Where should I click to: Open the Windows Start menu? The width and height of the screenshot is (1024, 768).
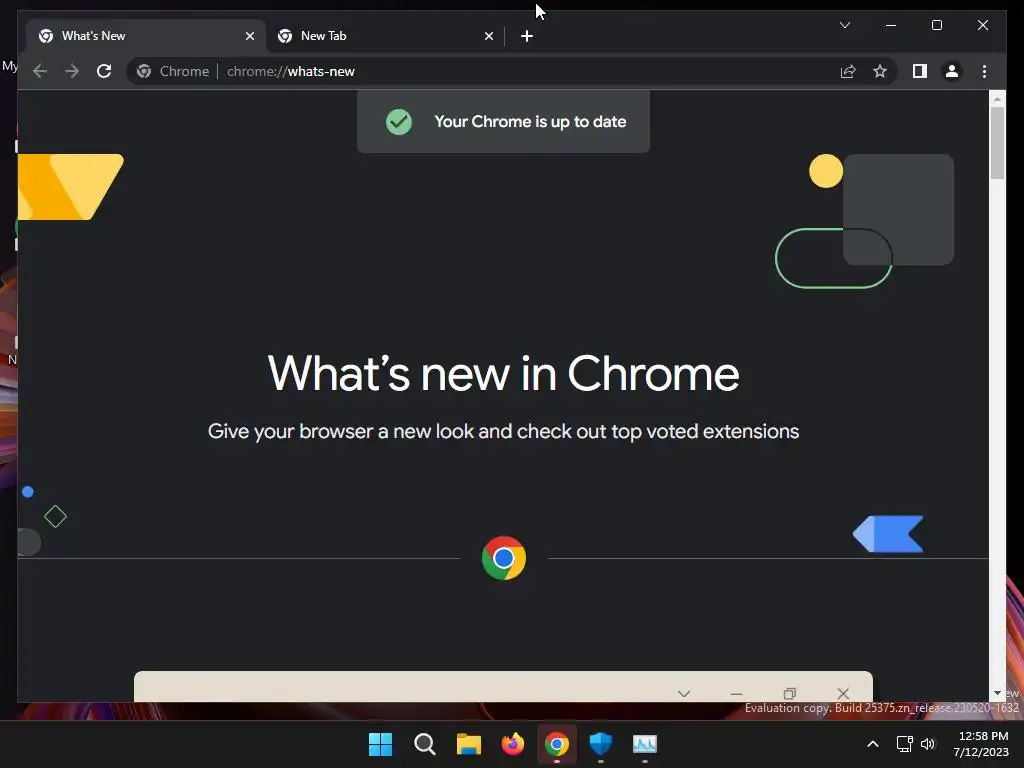380,744
